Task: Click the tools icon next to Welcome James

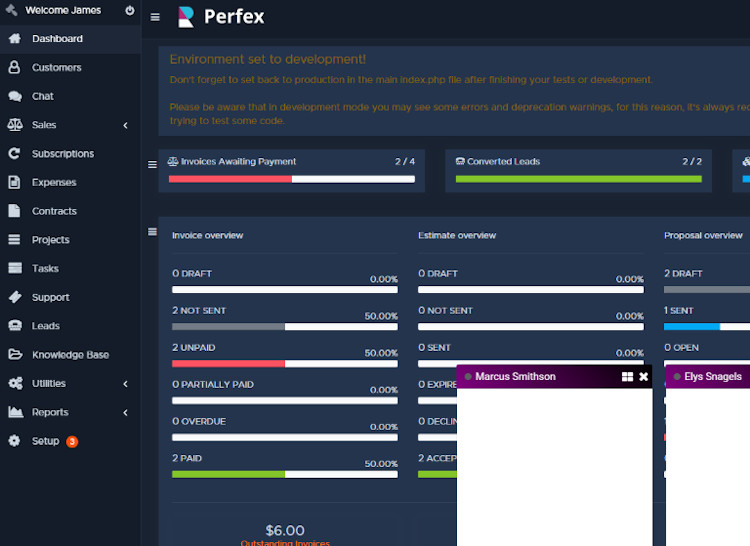Action: click(x=11, y=10)
